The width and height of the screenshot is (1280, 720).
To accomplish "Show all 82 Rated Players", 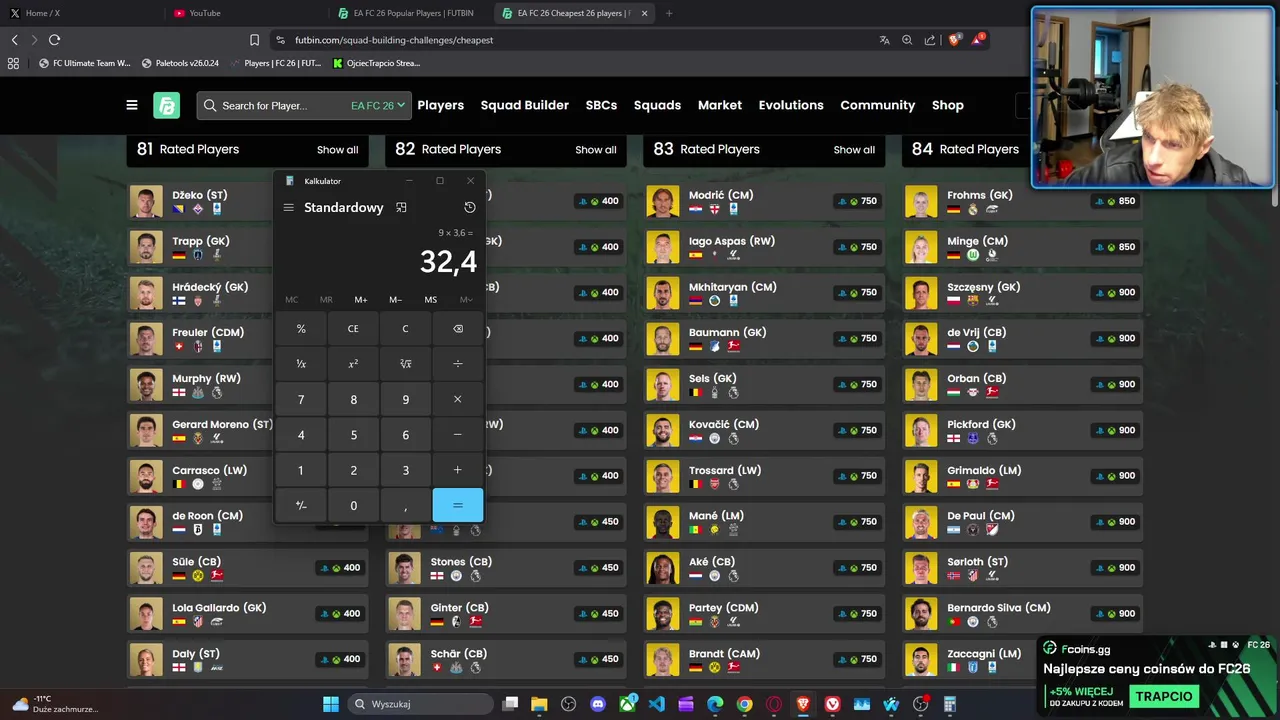I will point(596,150).
